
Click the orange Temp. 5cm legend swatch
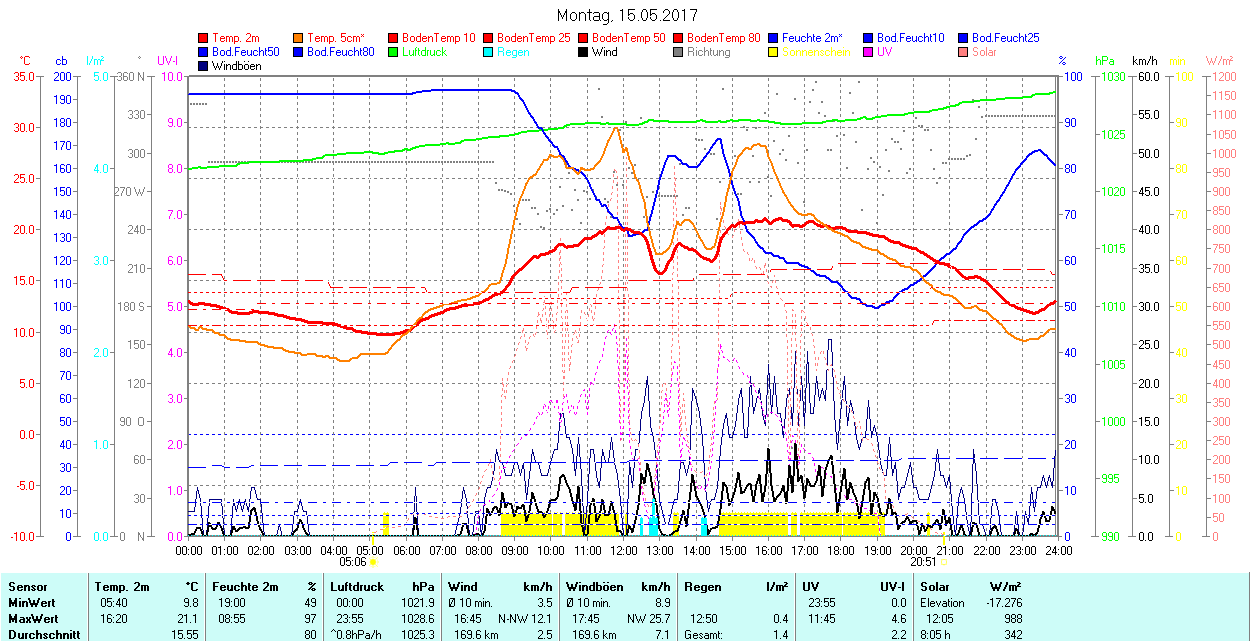tap(299, 38)
